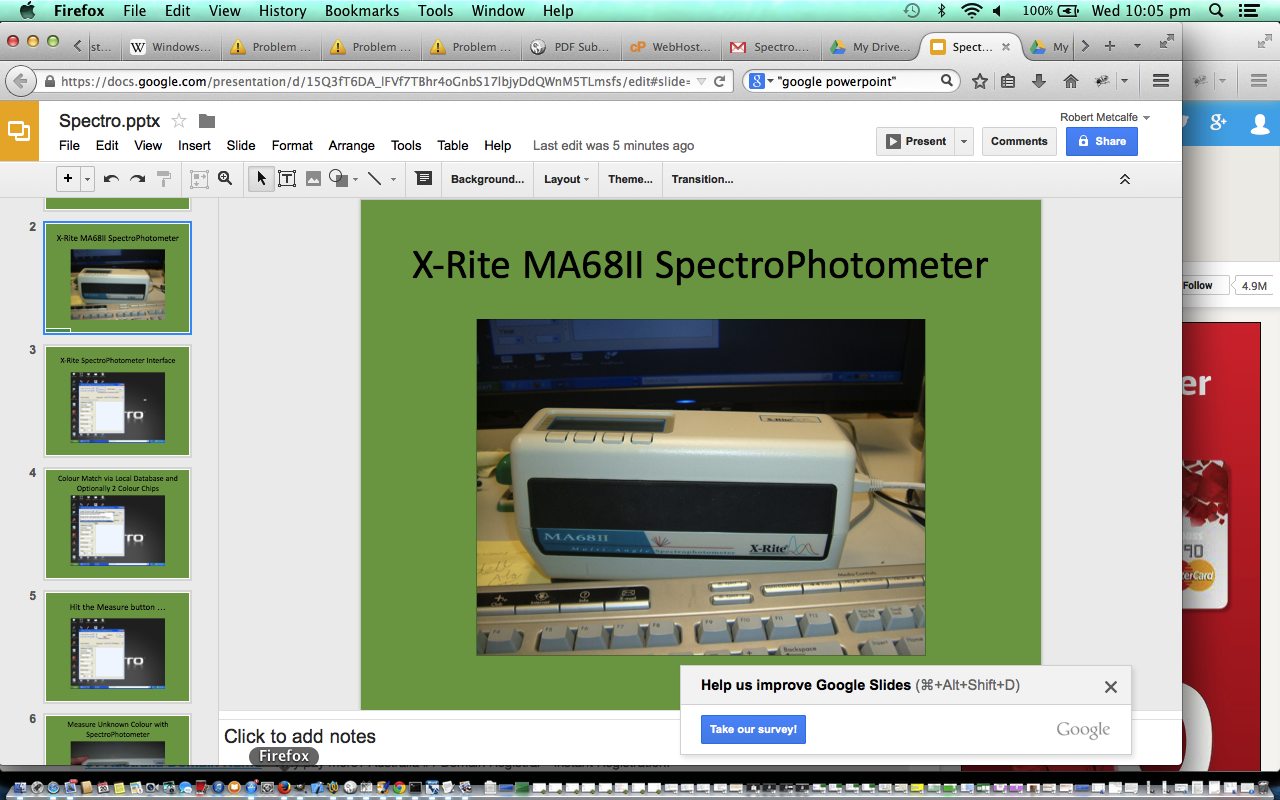Image resolution: width=1280 pixels, height=800 pixels.
Task: Open the Arrange menu
Action: tap(351, 145)
